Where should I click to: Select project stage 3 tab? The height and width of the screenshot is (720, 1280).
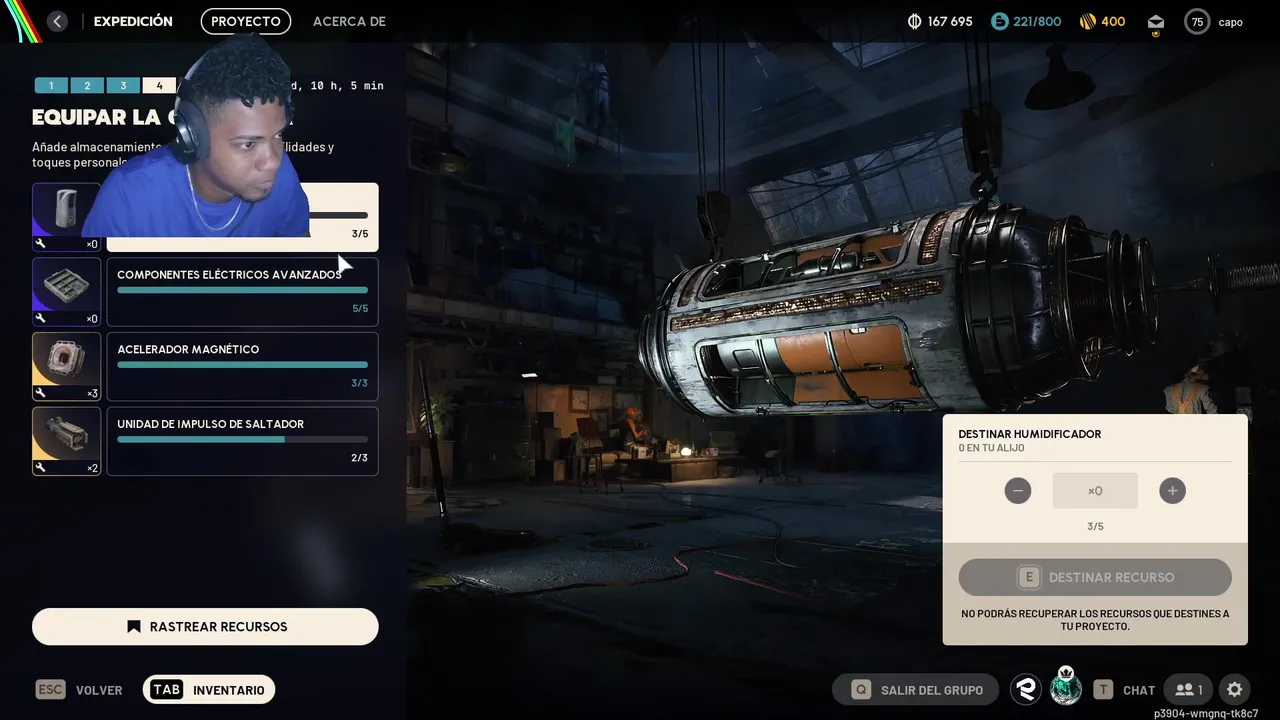pos(123,86)
